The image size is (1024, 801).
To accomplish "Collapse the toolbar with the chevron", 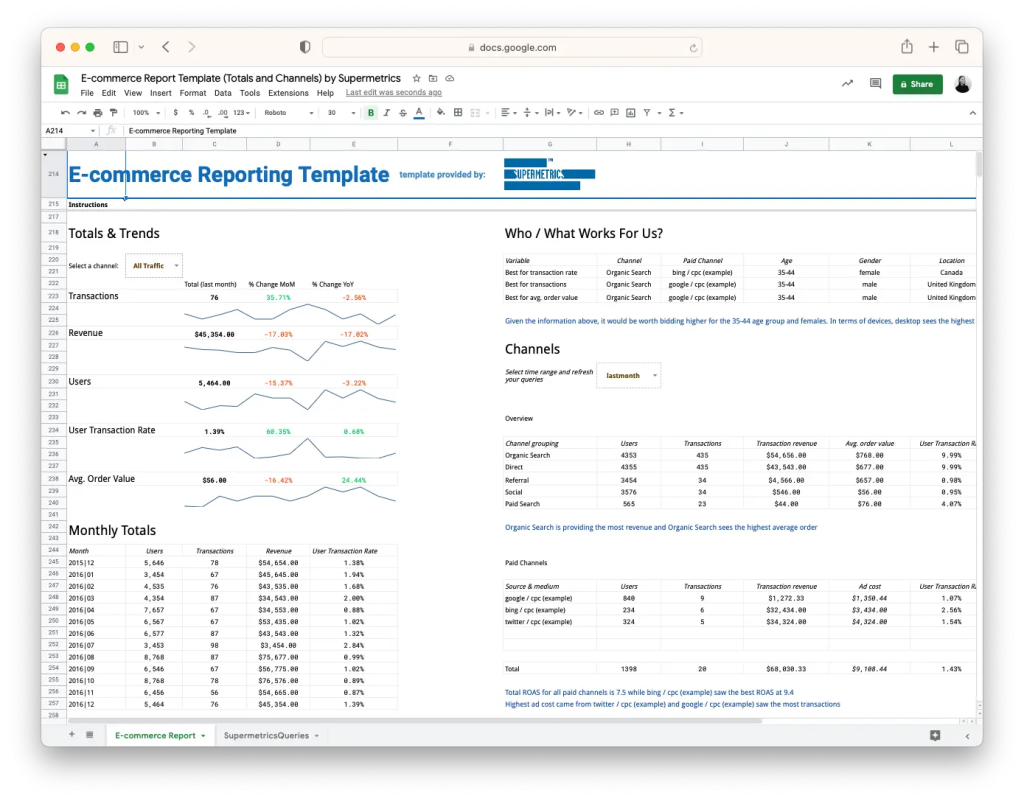I will (x=972, y=113).
